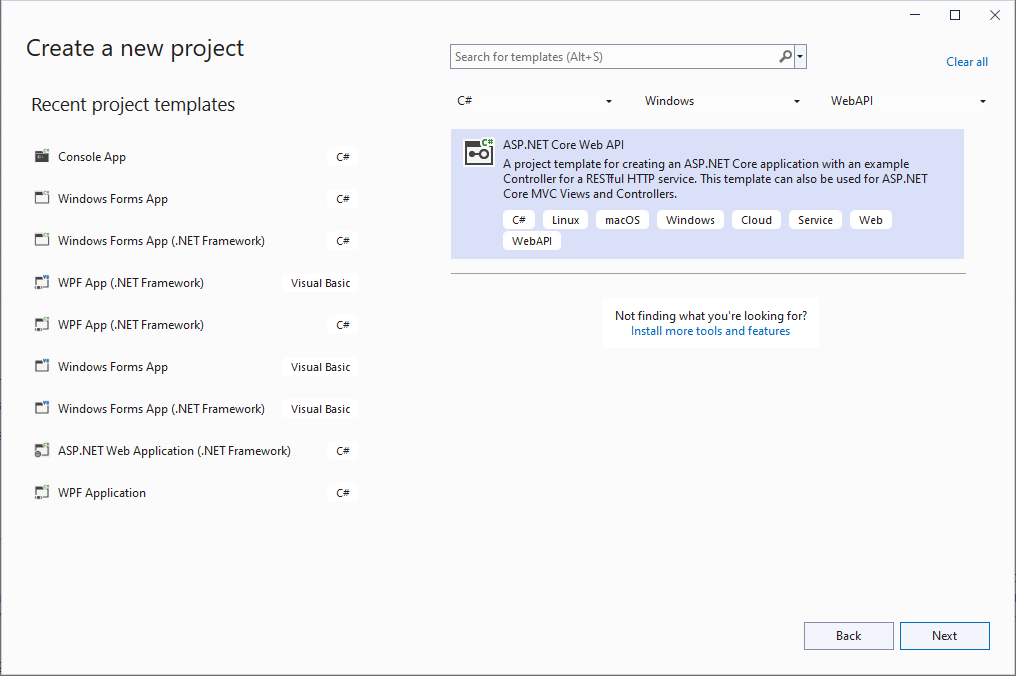Select the ASP.NET Core Web API title
Viewport: 1016px width, 676px height.
563,145
